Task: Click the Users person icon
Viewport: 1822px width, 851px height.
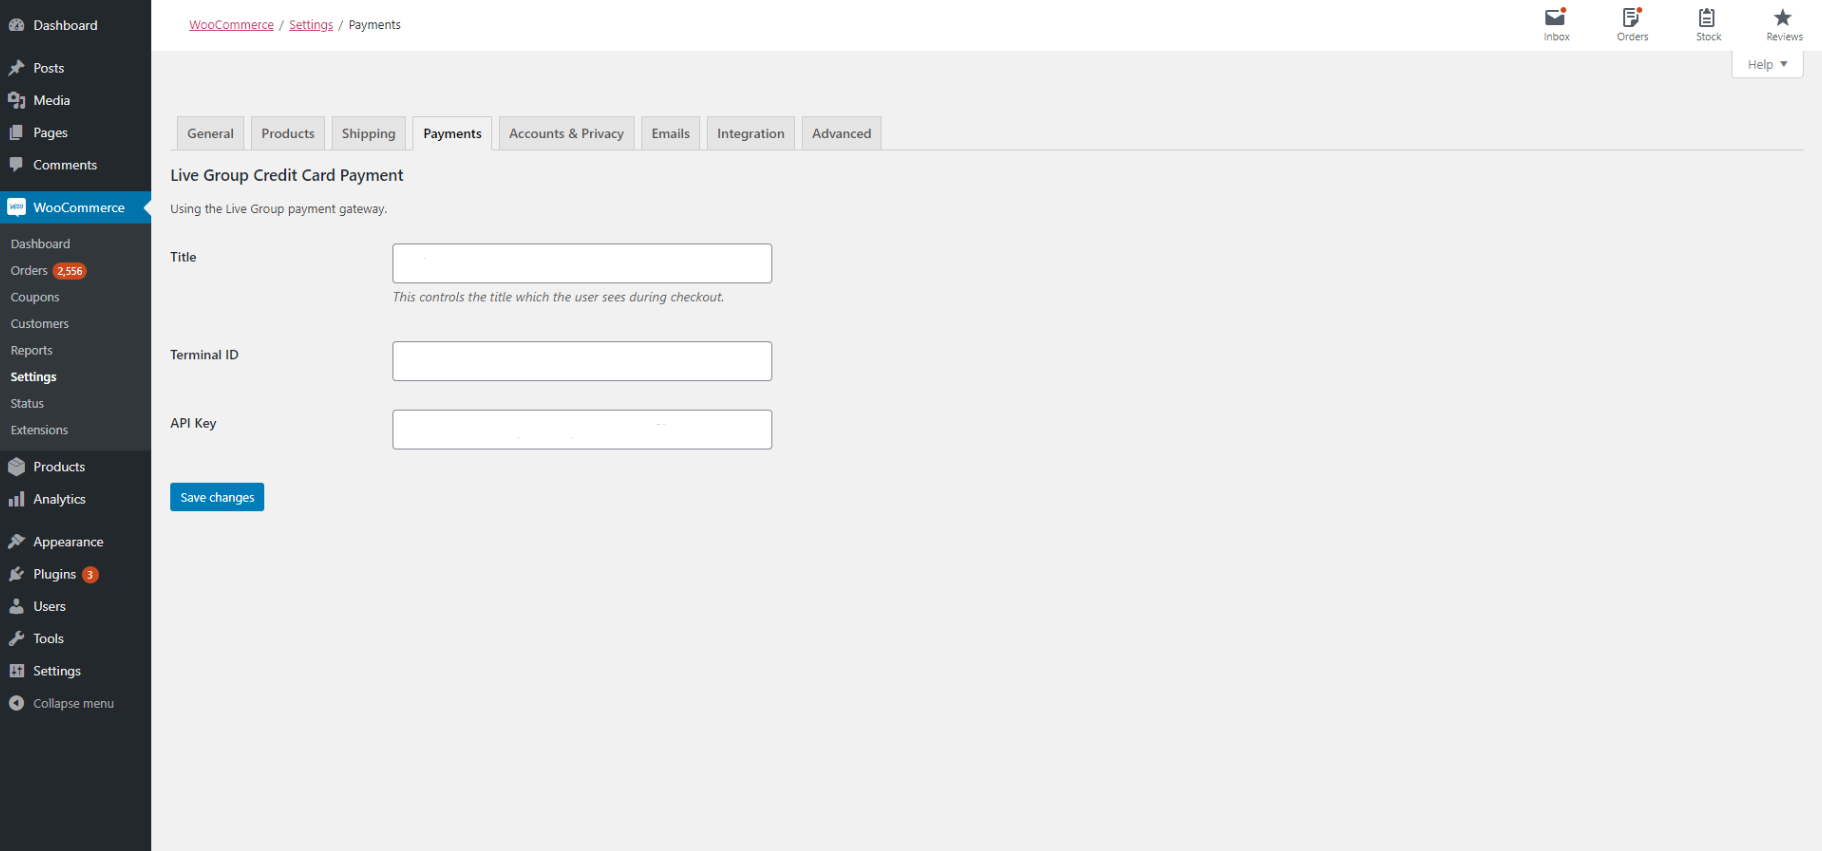Action: click(17, 606)
